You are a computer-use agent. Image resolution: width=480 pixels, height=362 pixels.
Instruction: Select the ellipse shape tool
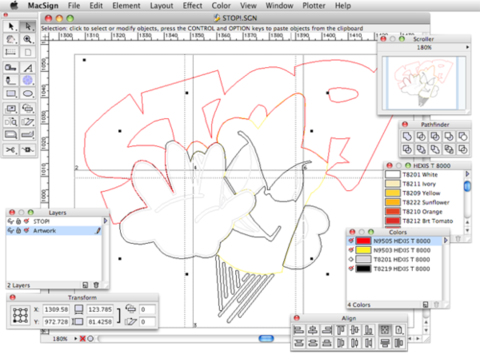pos(27,93)
